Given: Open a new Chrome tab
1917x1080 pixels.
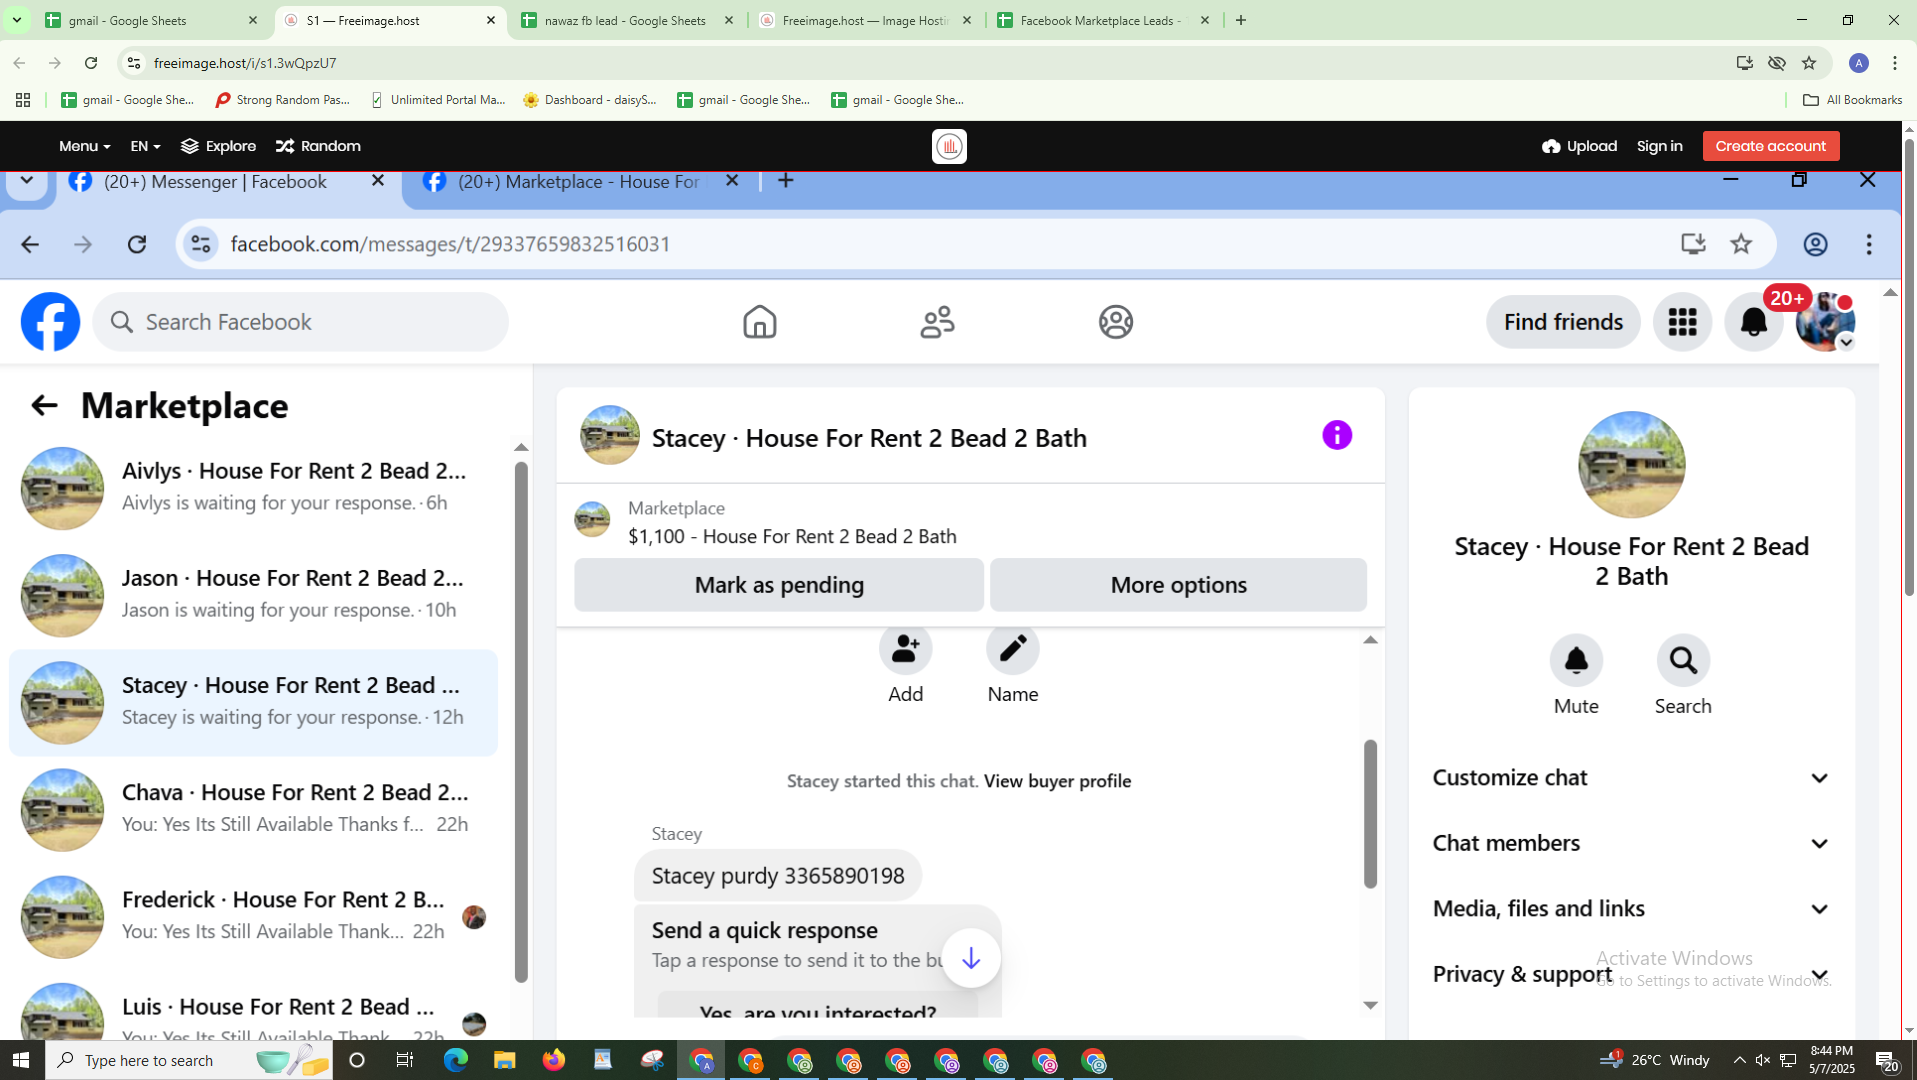Looking at the screenshot, I should pos(1241,20).
